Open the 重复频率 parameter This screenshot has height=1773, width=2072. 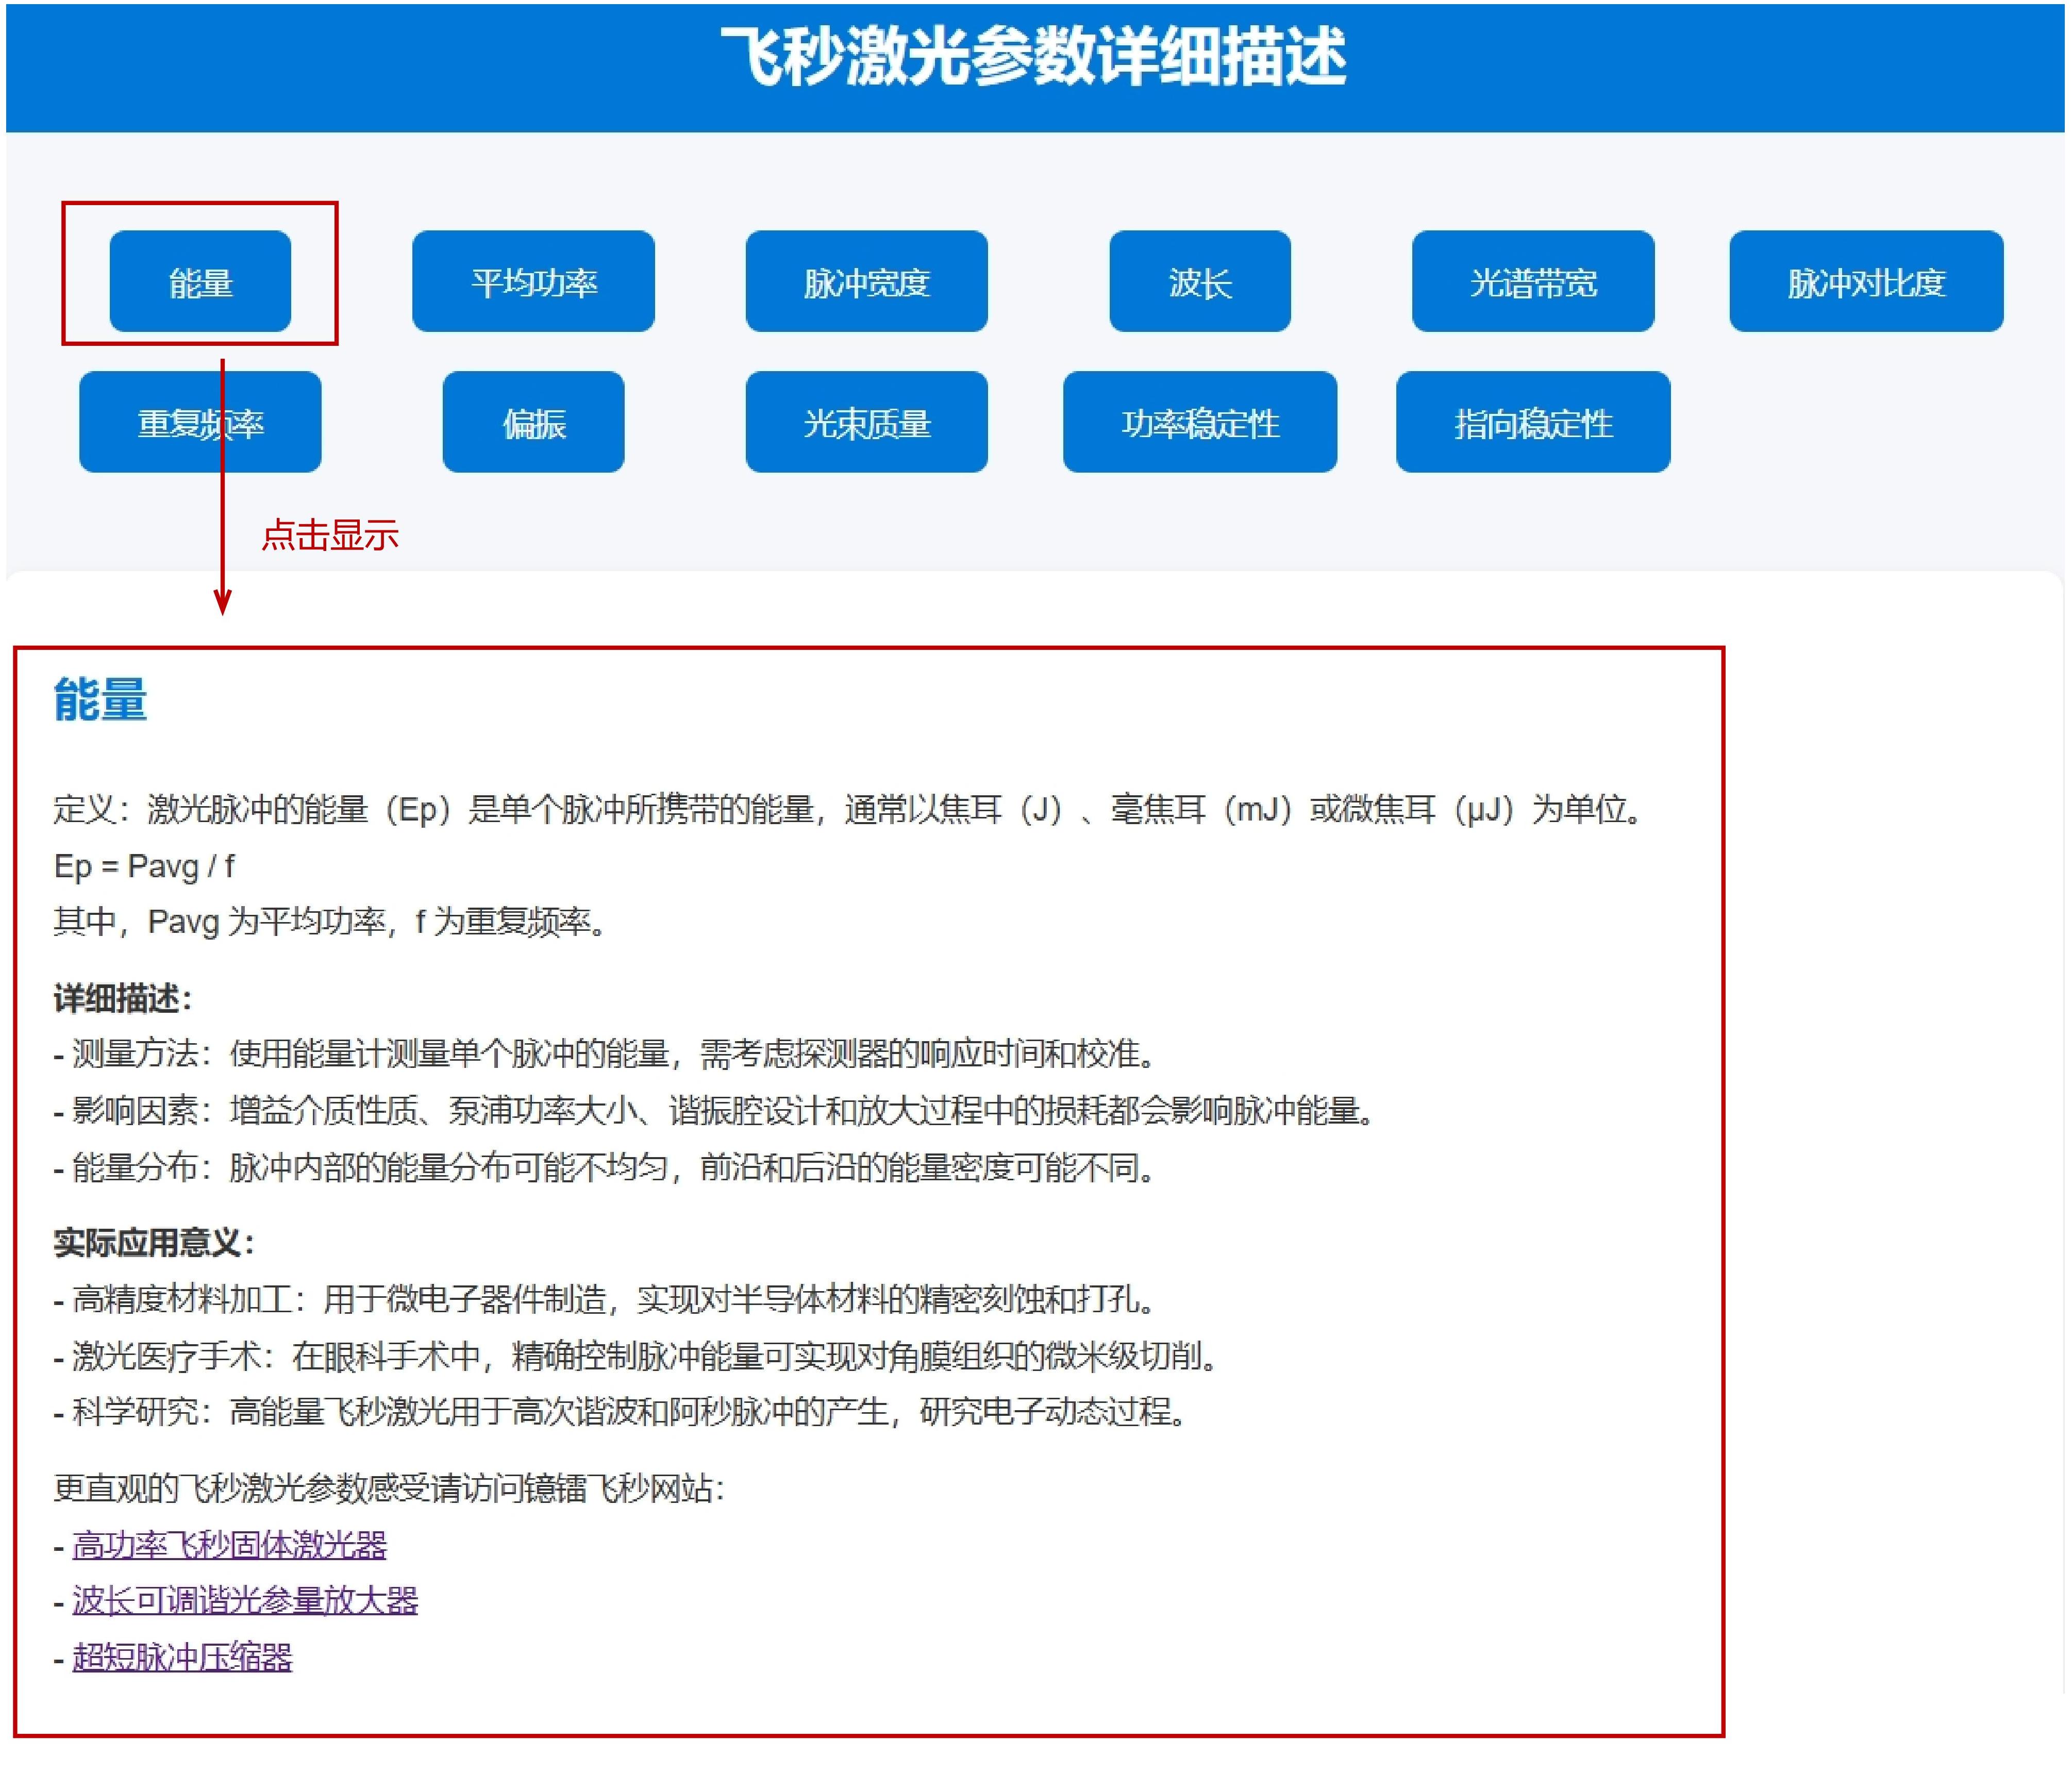tap(200, 422)
